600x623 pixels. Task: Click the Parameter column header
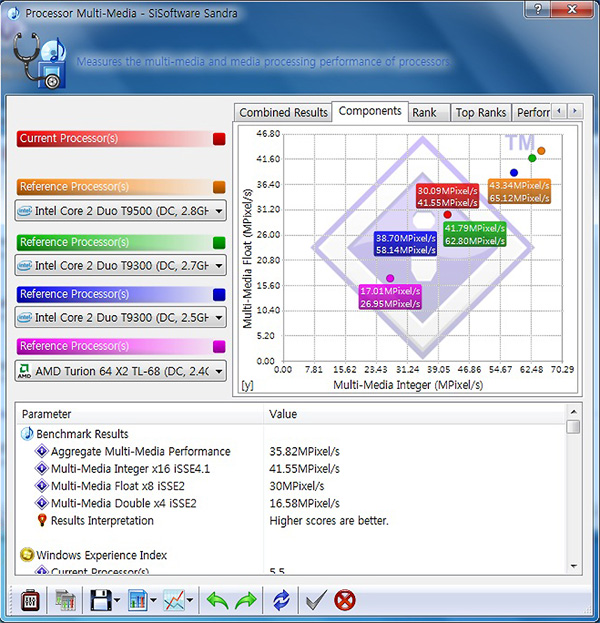point(140,414)
